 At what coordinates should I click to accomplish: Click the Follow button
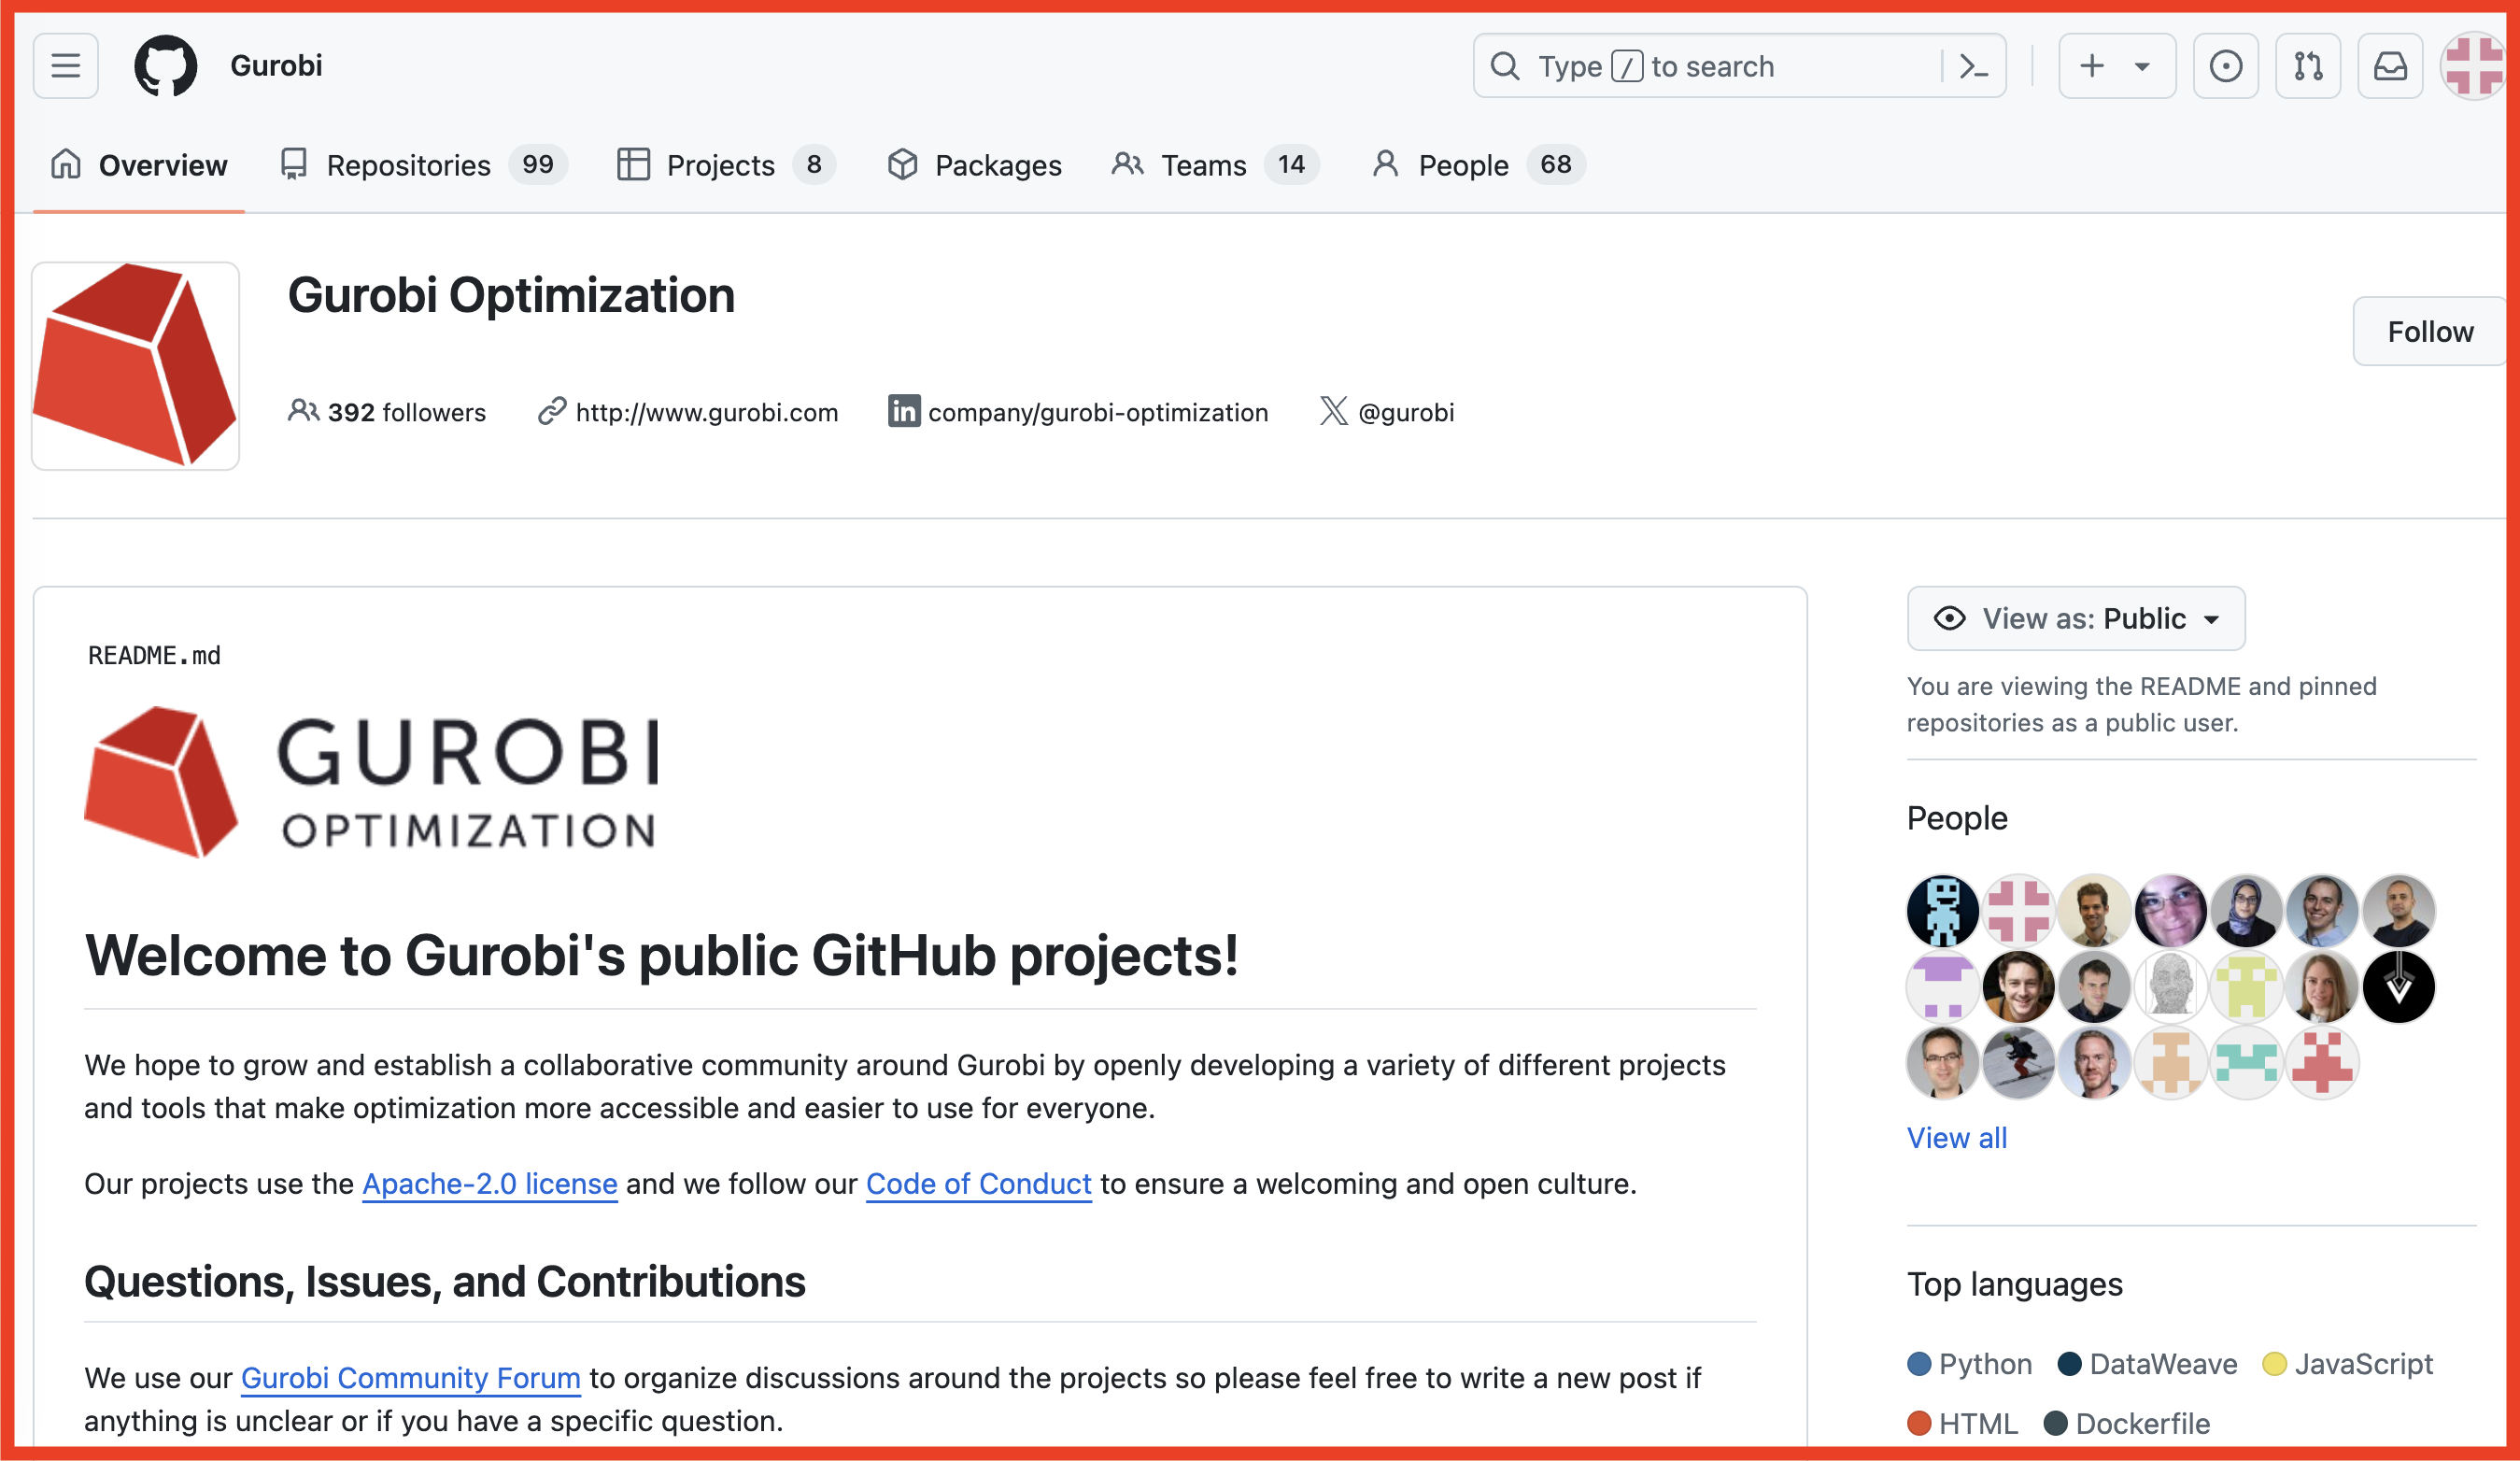2430,331
